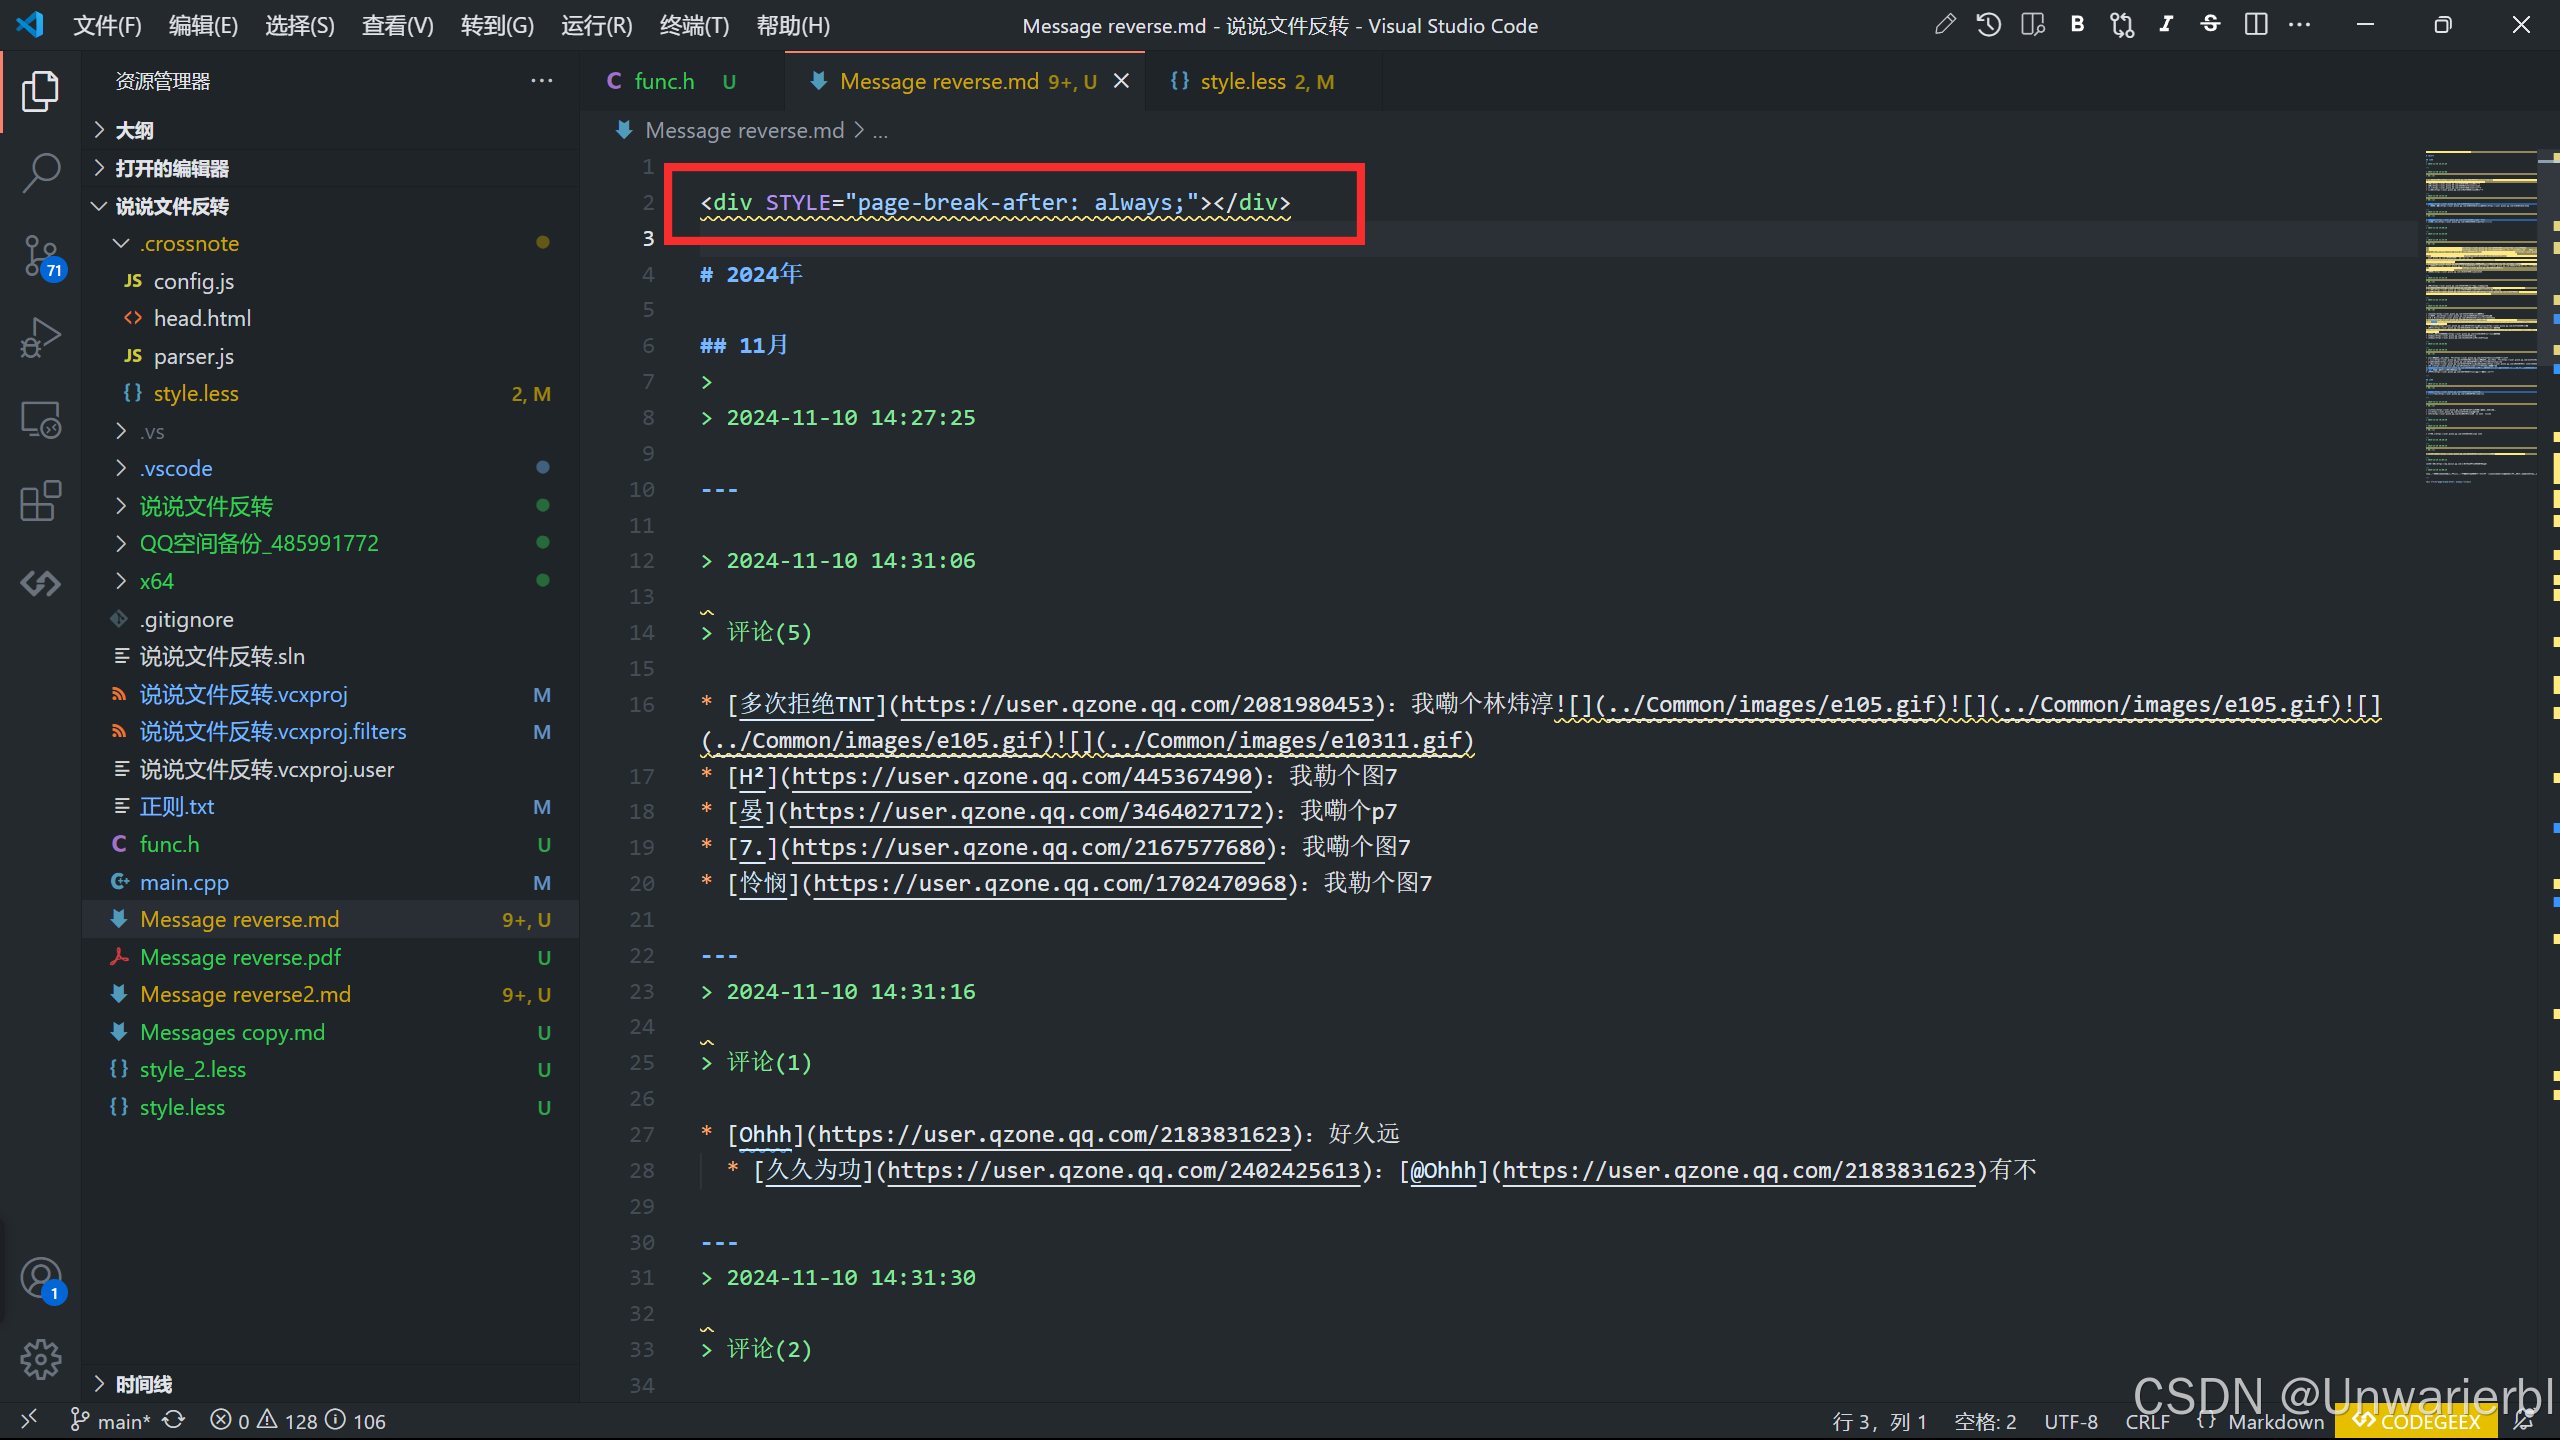Open the Manage gear icon

(40, 1359)
